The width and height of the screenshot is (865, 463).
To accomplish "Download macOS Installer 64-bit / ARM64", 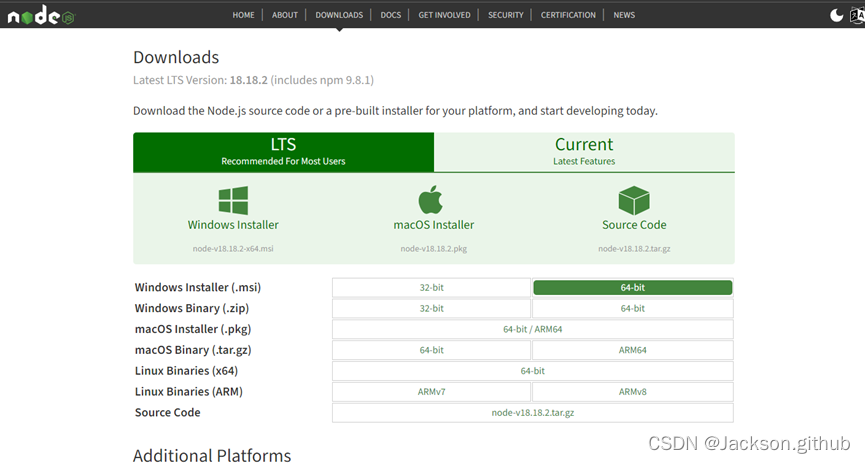I will click(x=532, y=329).
